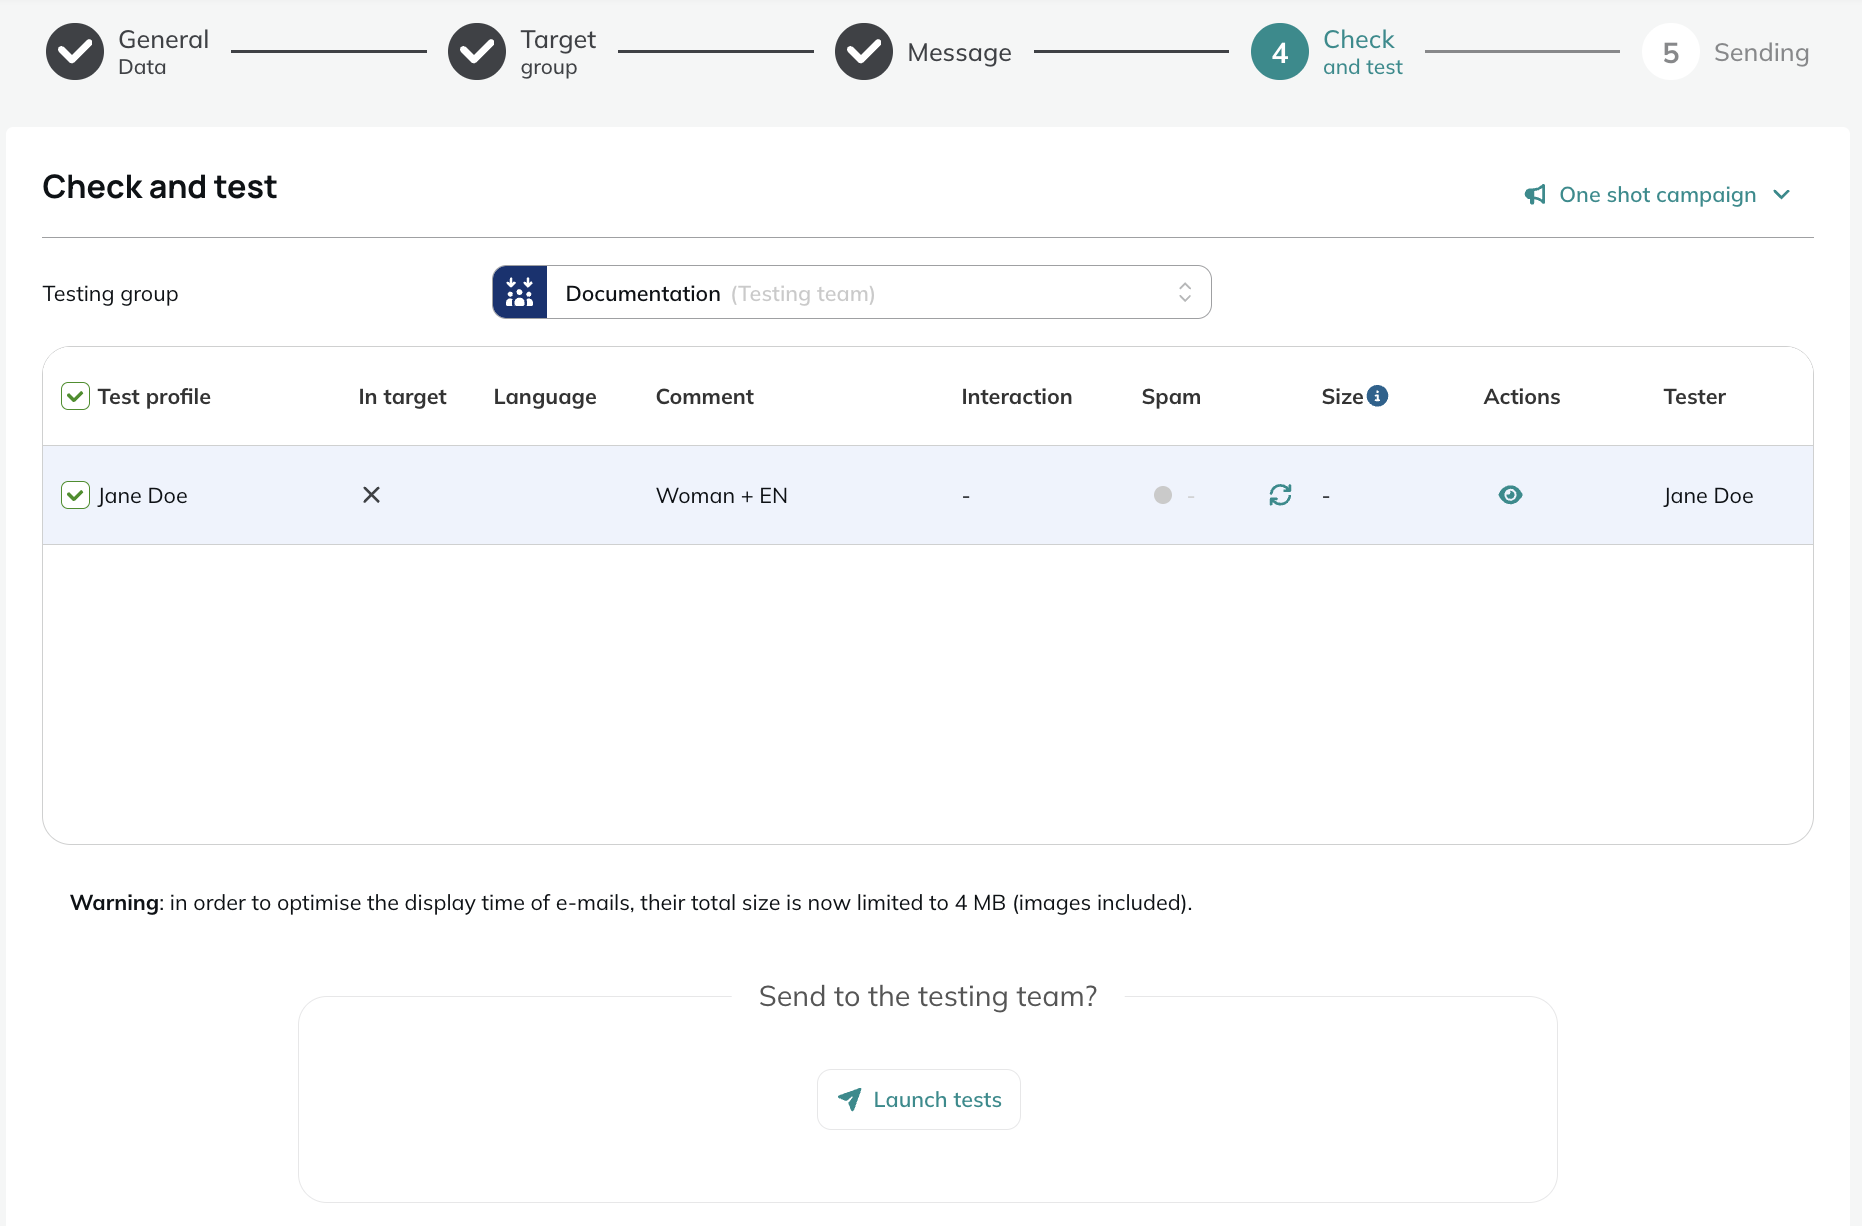Go to the Sending step
The image size is (1862, 1226).
click(x=1726, y=52)
